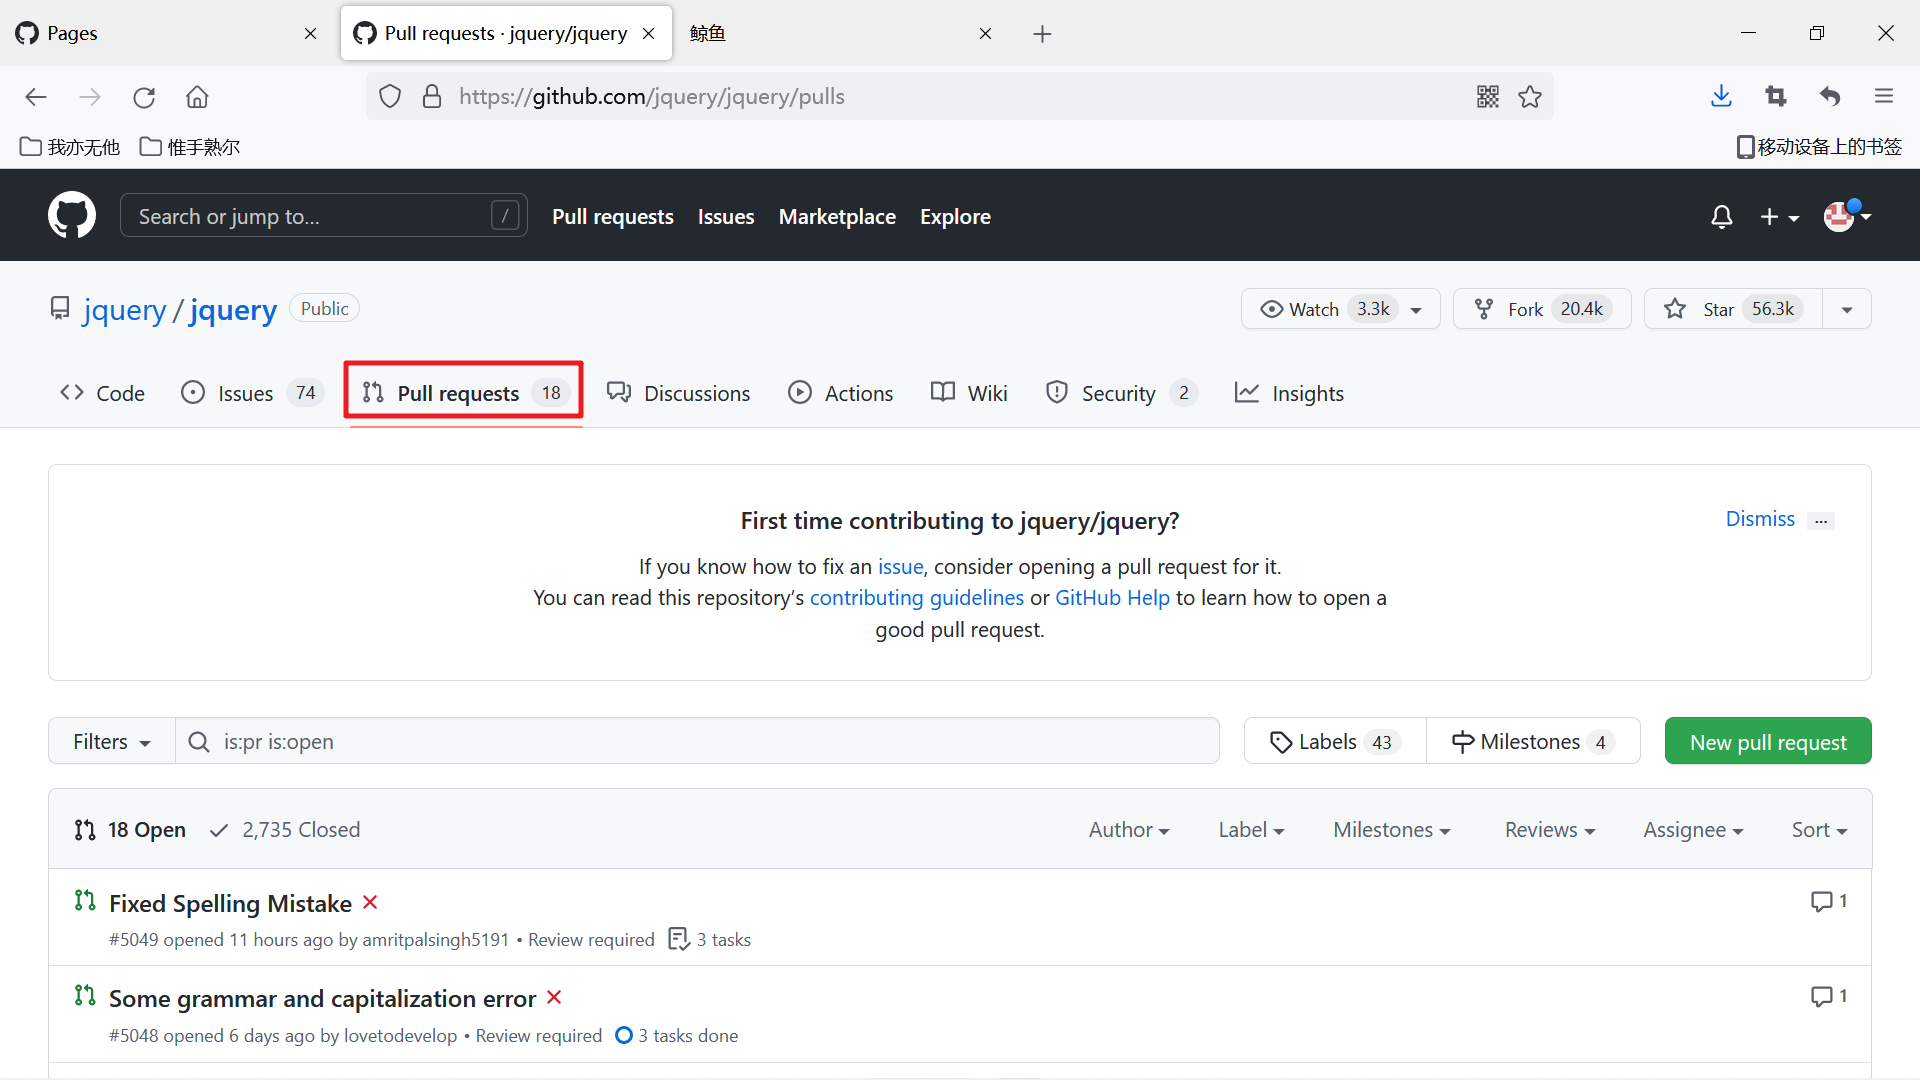This screenshot has height=1080, width=1920.
Task: Expand the Label dropdown filter
Action: tap(1249, 829)
